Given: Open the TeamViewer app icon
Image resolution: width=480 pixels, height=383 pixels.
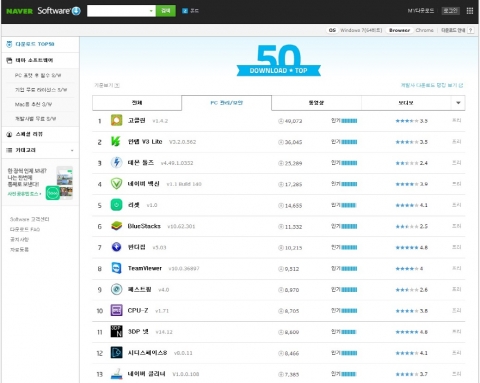Looking at the screenshot, I should [116, 268].
